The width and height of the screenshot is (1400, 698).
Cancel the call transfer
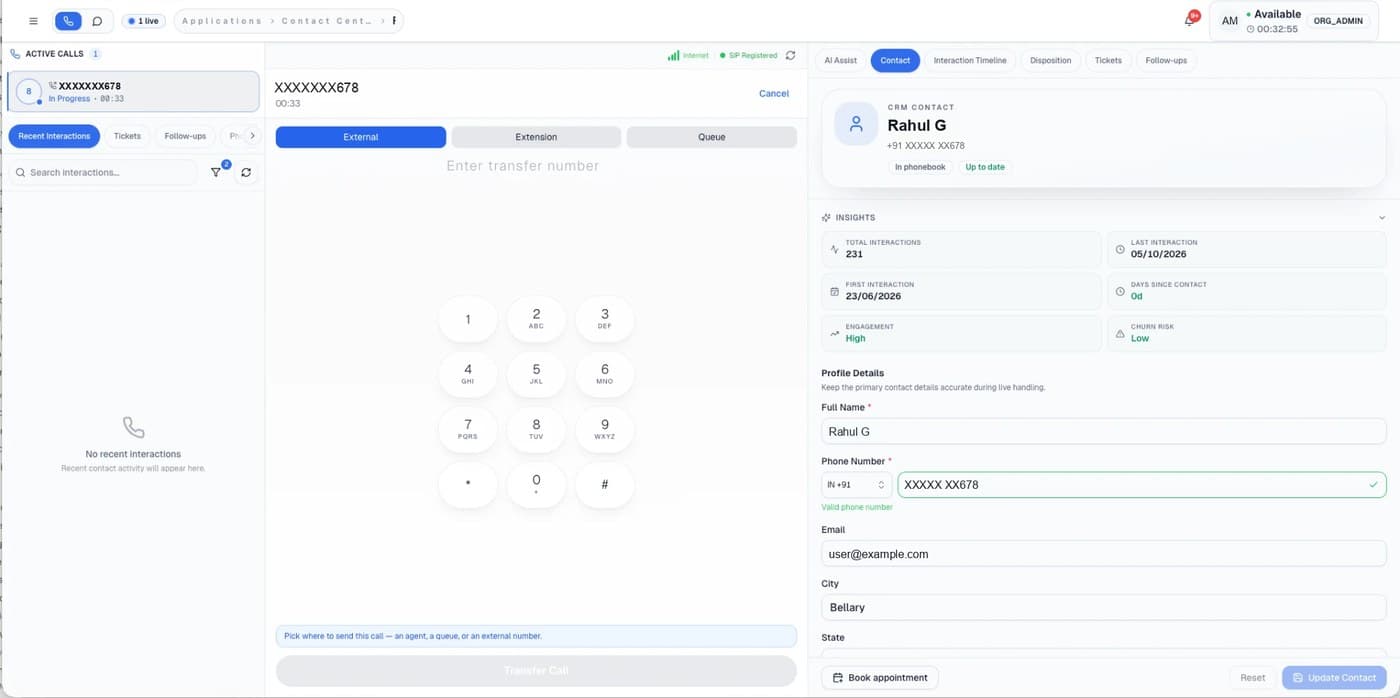774,93
